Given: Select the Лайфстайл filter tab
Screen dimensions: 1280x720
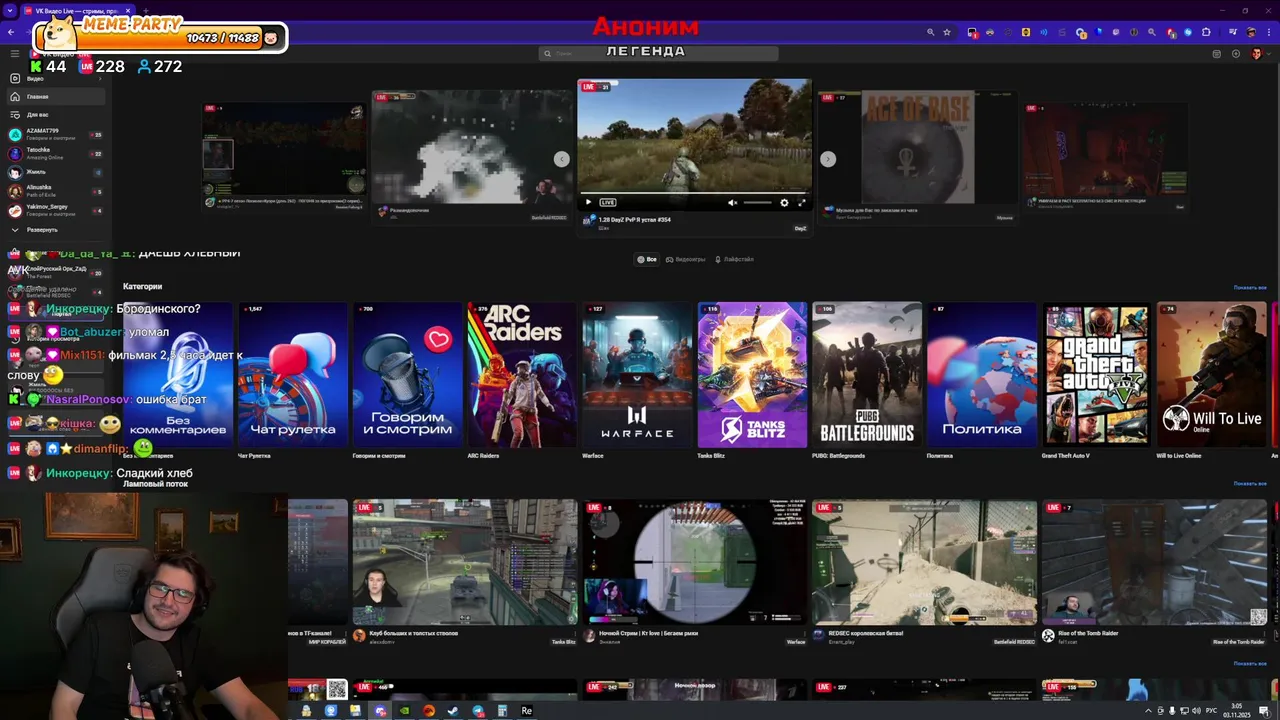Looking at the screenshot, I should pos(734,259).
